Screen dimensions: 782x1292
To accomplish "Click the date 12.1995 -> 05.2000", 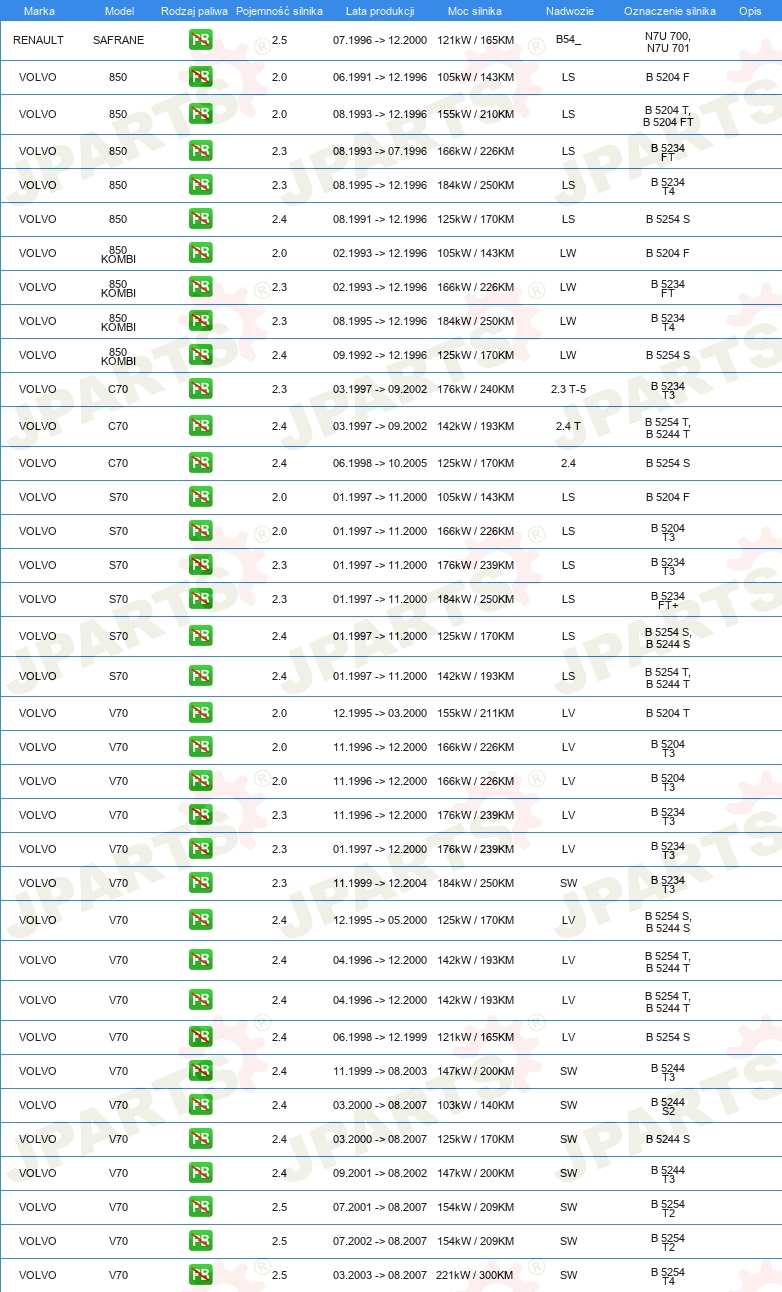I will [380, 920].
